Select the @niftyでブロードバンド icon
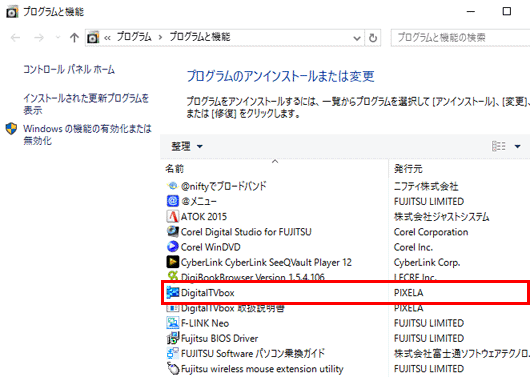The image size is (530, 377). coord(172,186)
